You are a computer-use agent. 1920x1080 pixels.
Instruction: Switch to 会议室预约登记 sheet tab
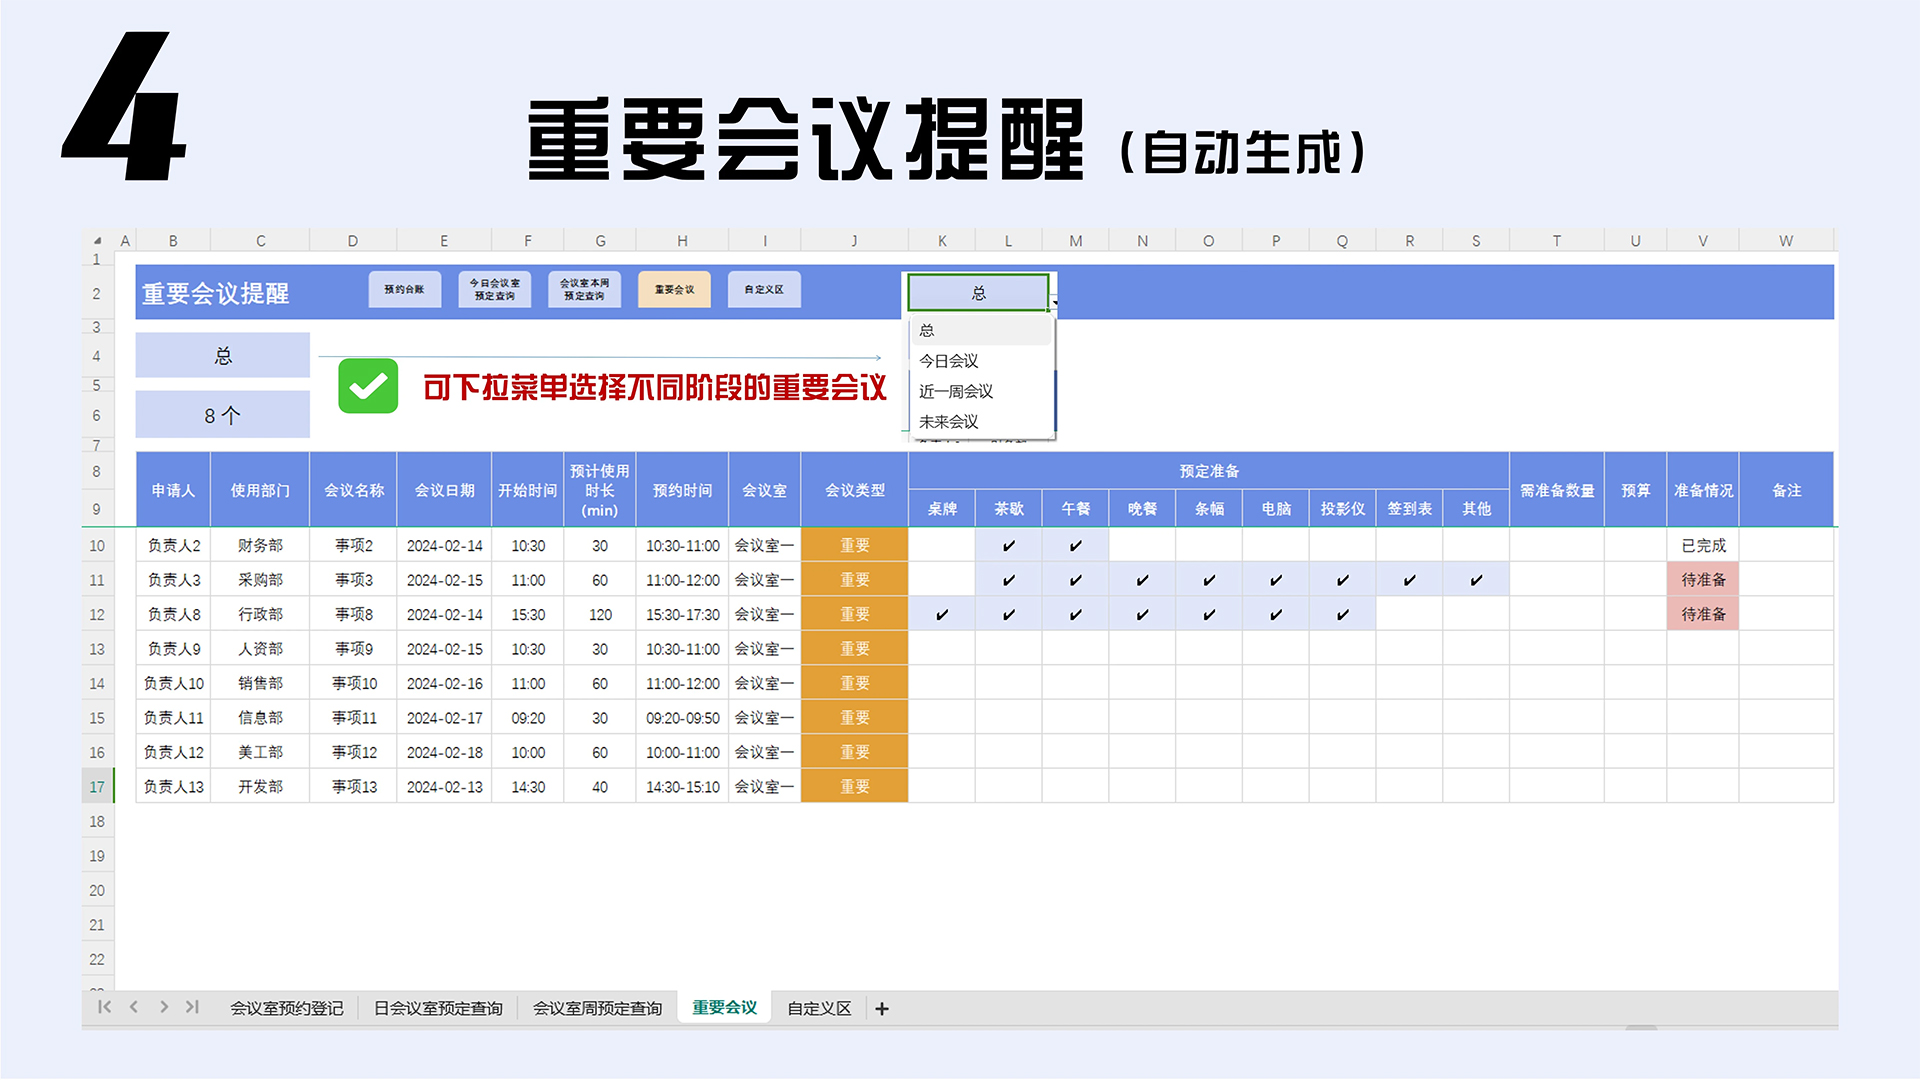[x=287, y=1008]
